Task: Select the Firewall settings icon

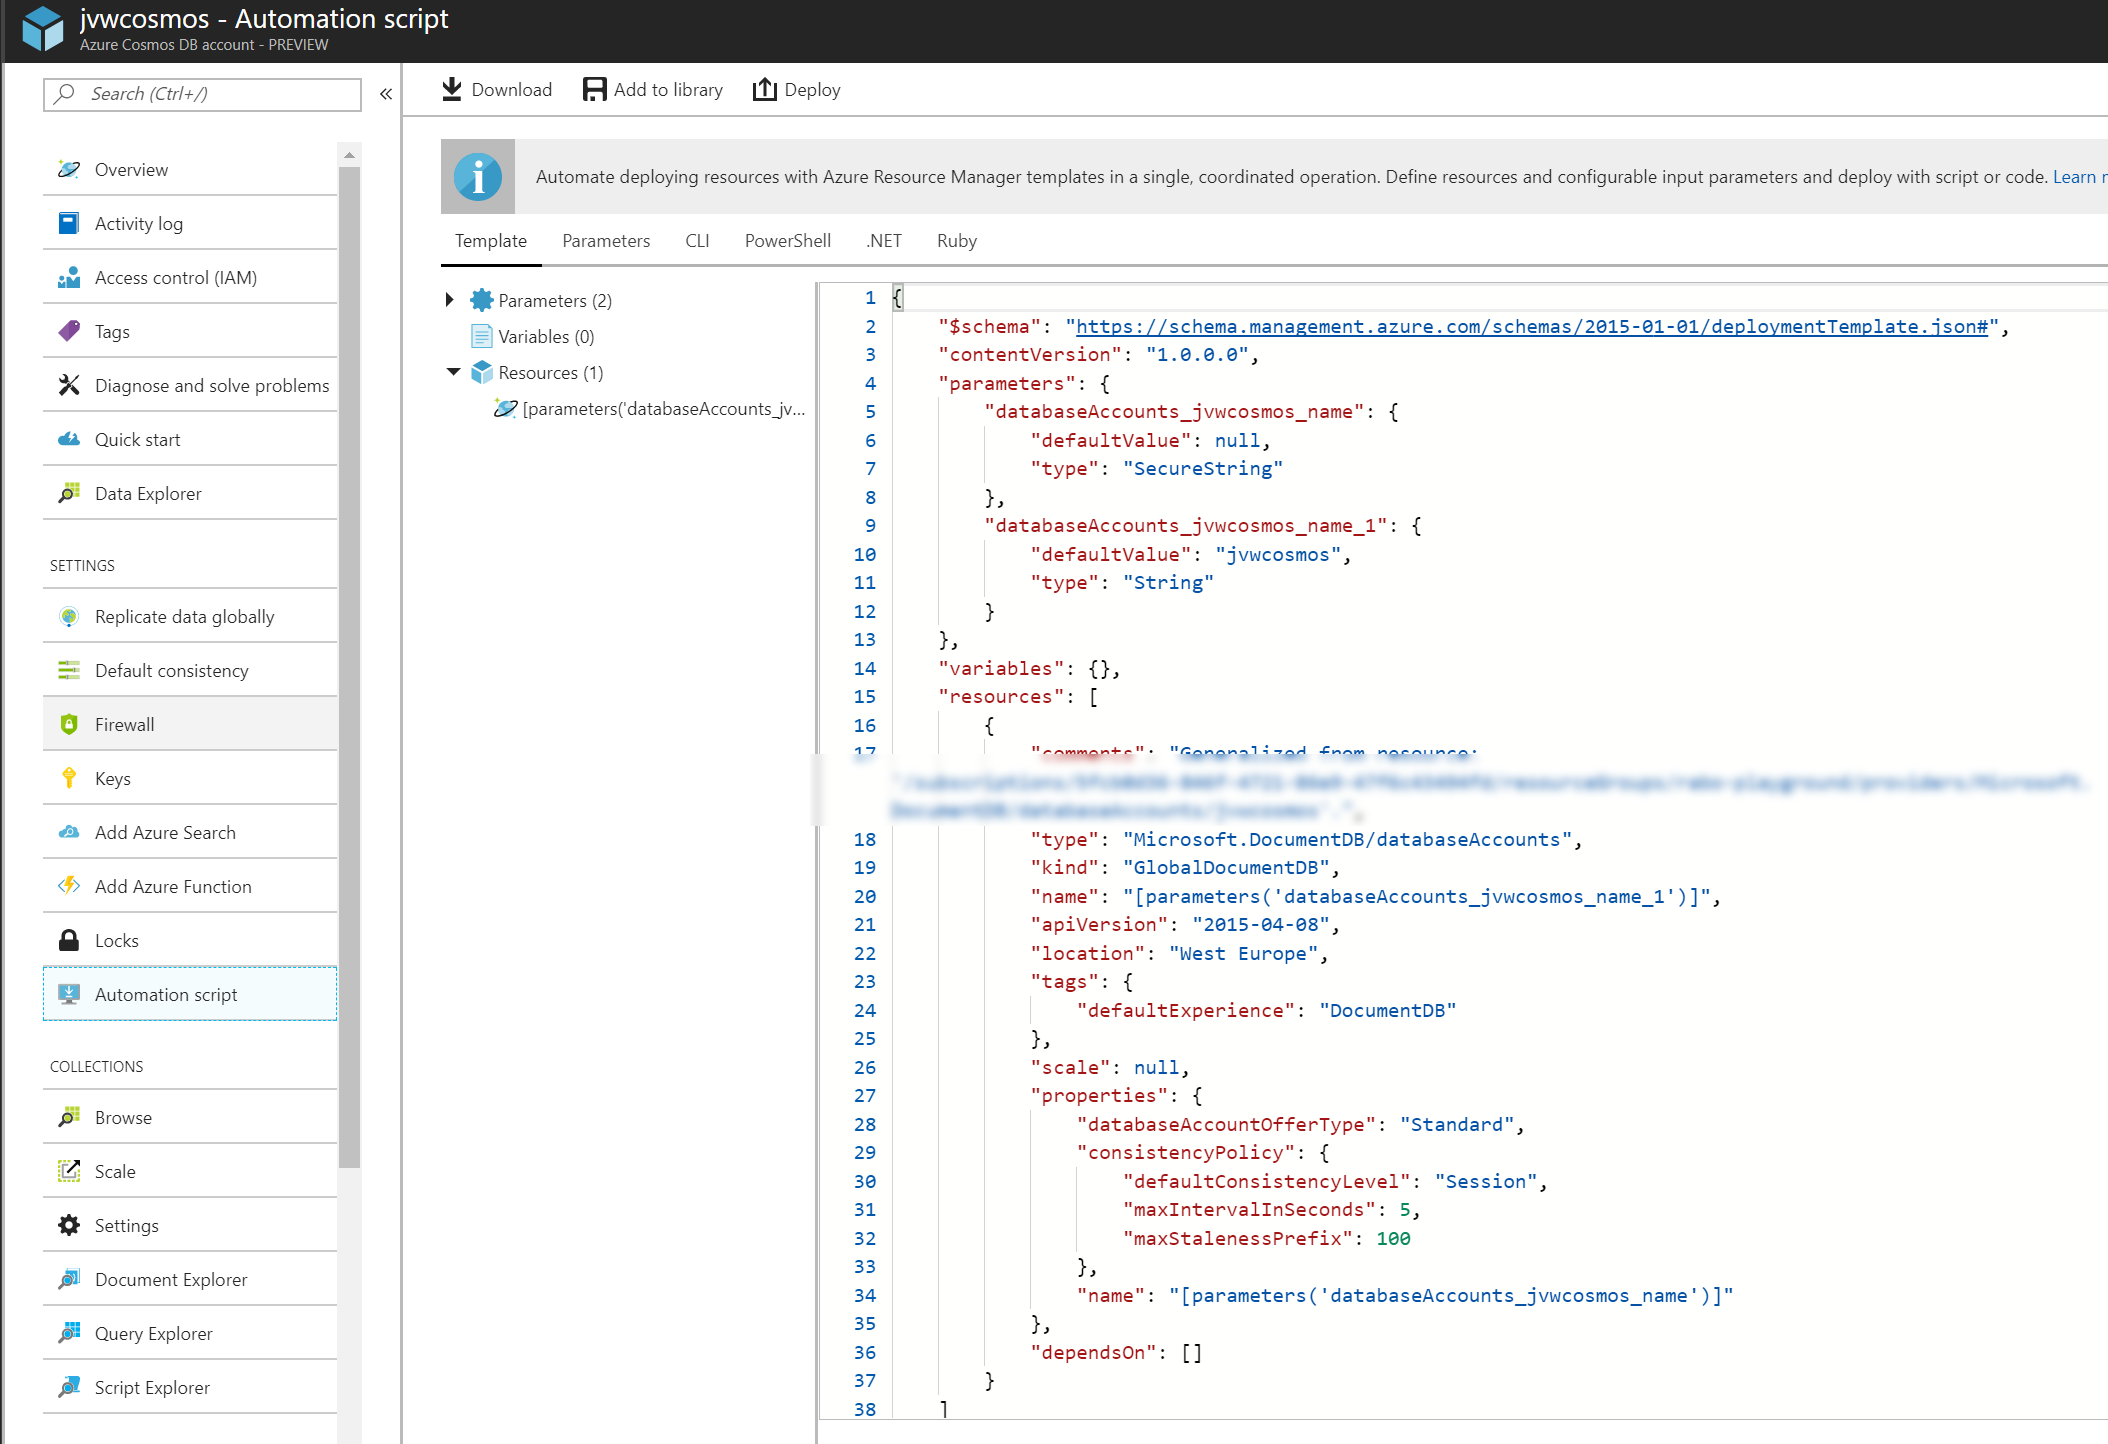Action: pyautogui.click(x=68, y=724)
